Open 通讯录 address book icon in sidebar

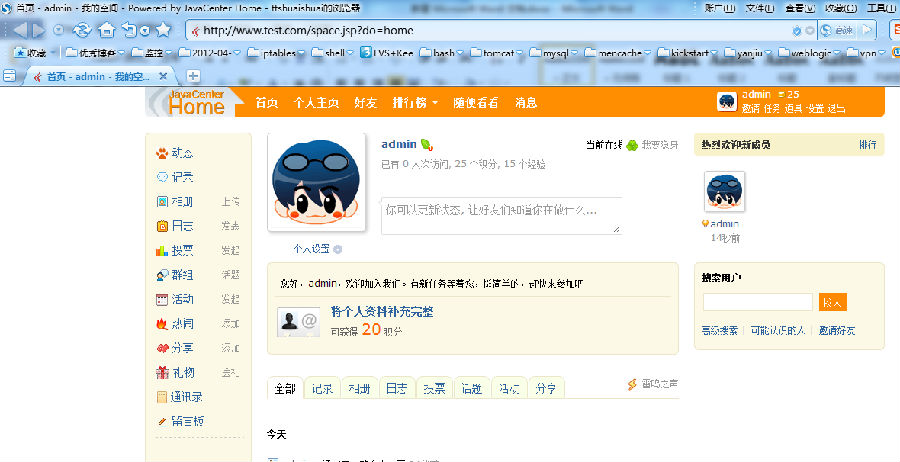pyautogui.click(x=162, y=397)
